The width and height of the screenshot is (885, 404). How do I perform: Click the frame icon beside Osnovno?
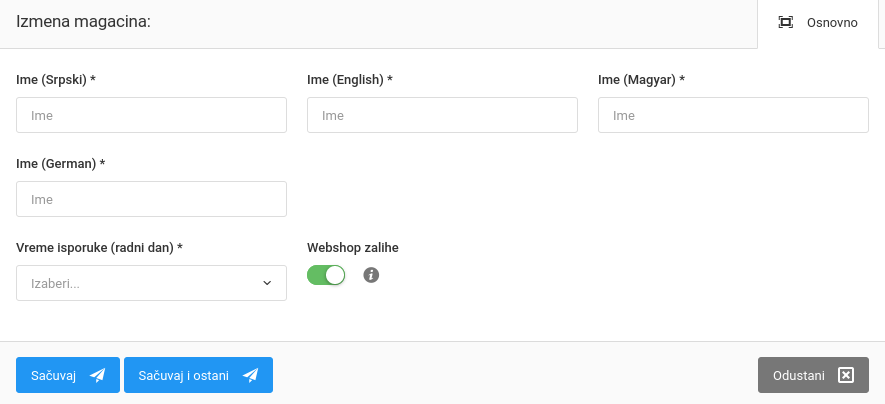[786, 22]
